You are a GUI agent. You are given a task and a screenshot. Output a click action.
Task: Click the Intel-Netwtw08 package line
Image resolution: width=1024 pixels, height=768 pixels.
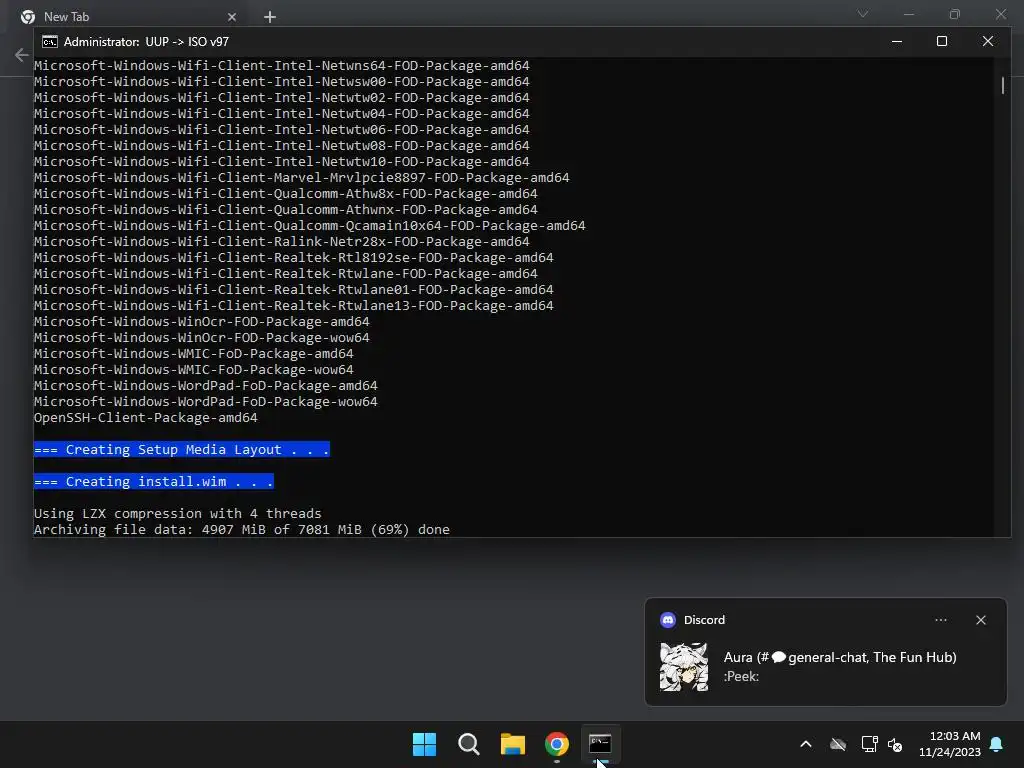point(281,146)
